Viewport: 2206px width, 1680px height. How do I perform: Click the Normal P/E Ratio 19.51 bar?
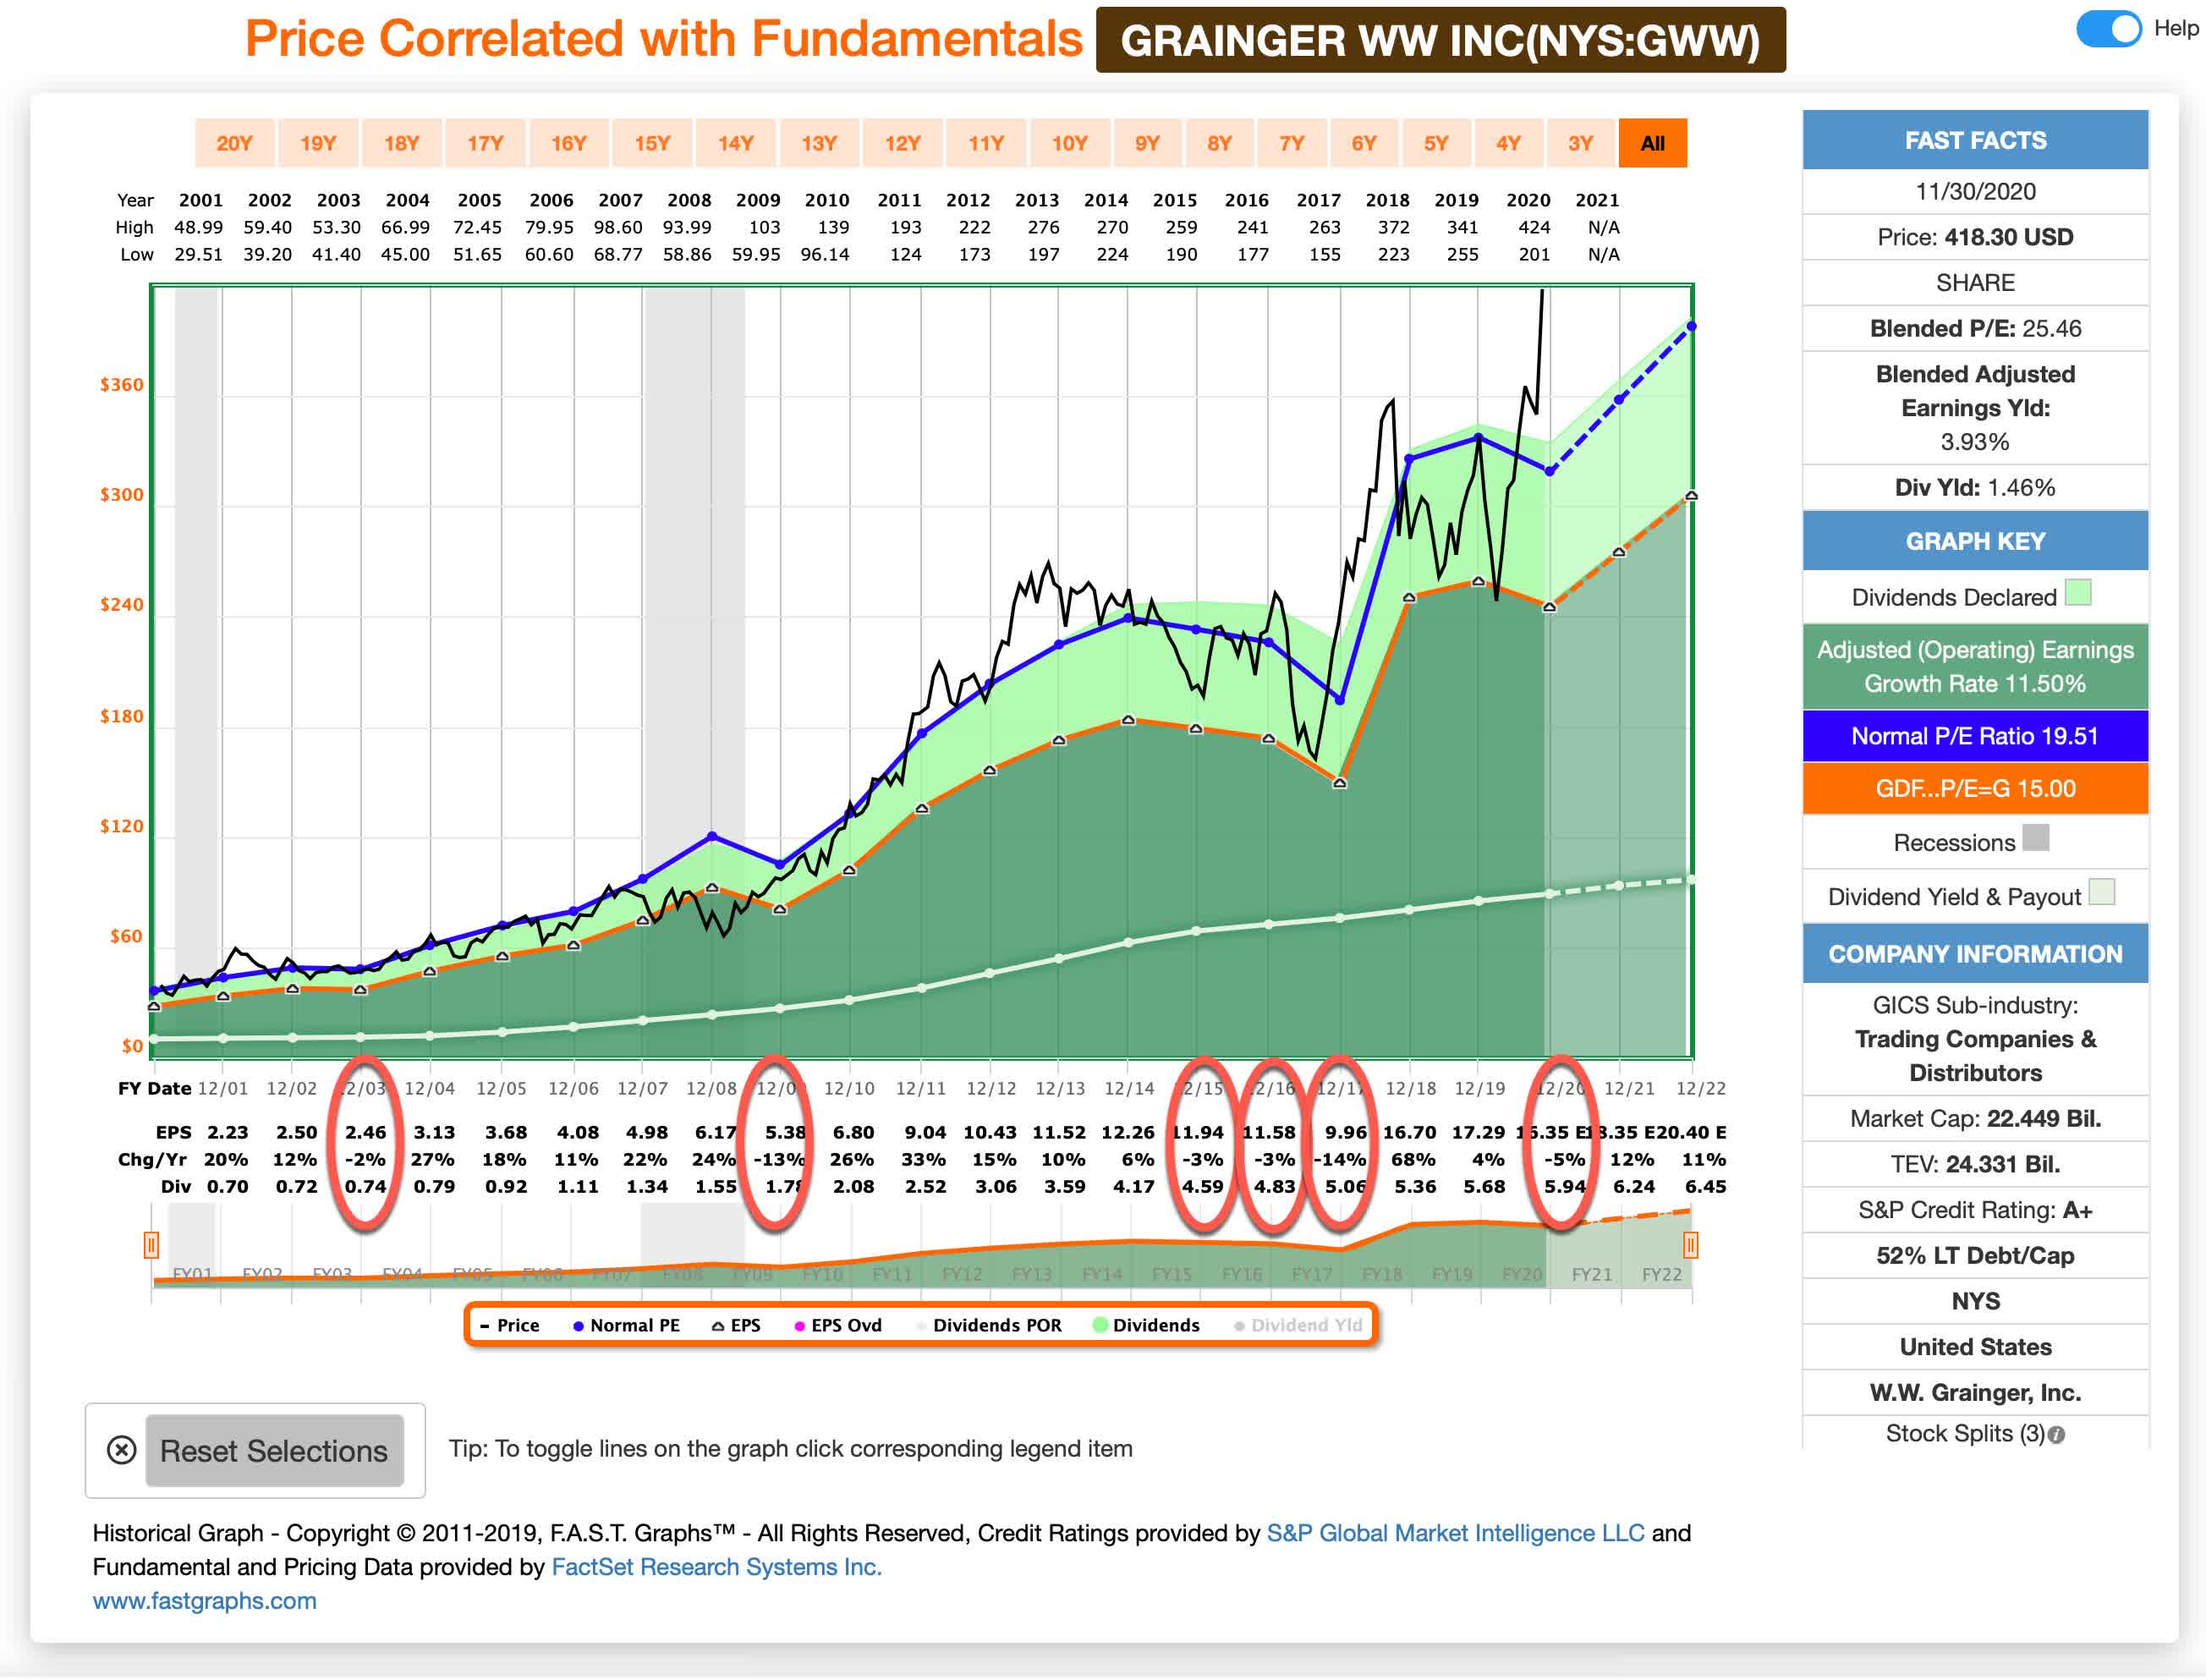pos(1975,736)
